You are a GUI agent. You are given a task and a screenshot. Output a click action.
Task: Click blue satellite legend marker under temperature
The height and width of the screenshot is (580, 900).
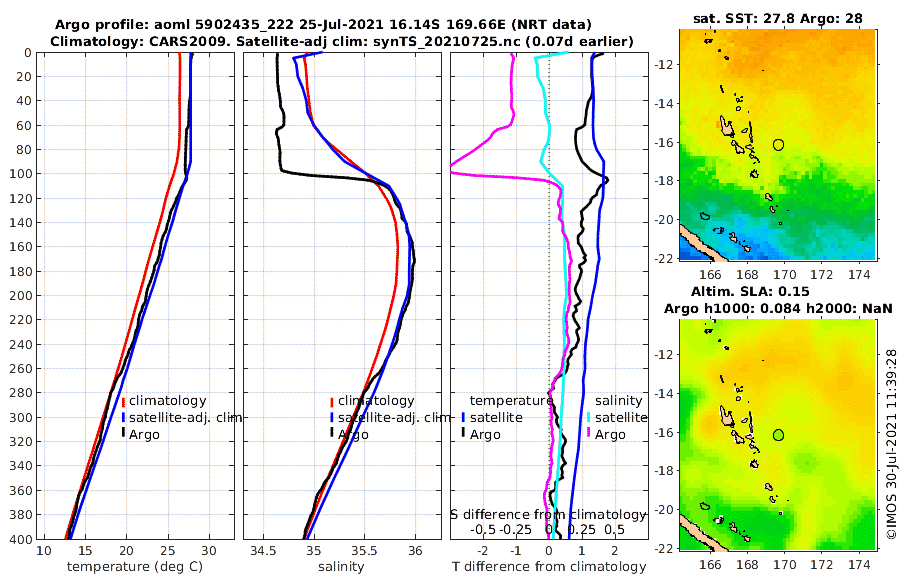[x=463, y=418]
